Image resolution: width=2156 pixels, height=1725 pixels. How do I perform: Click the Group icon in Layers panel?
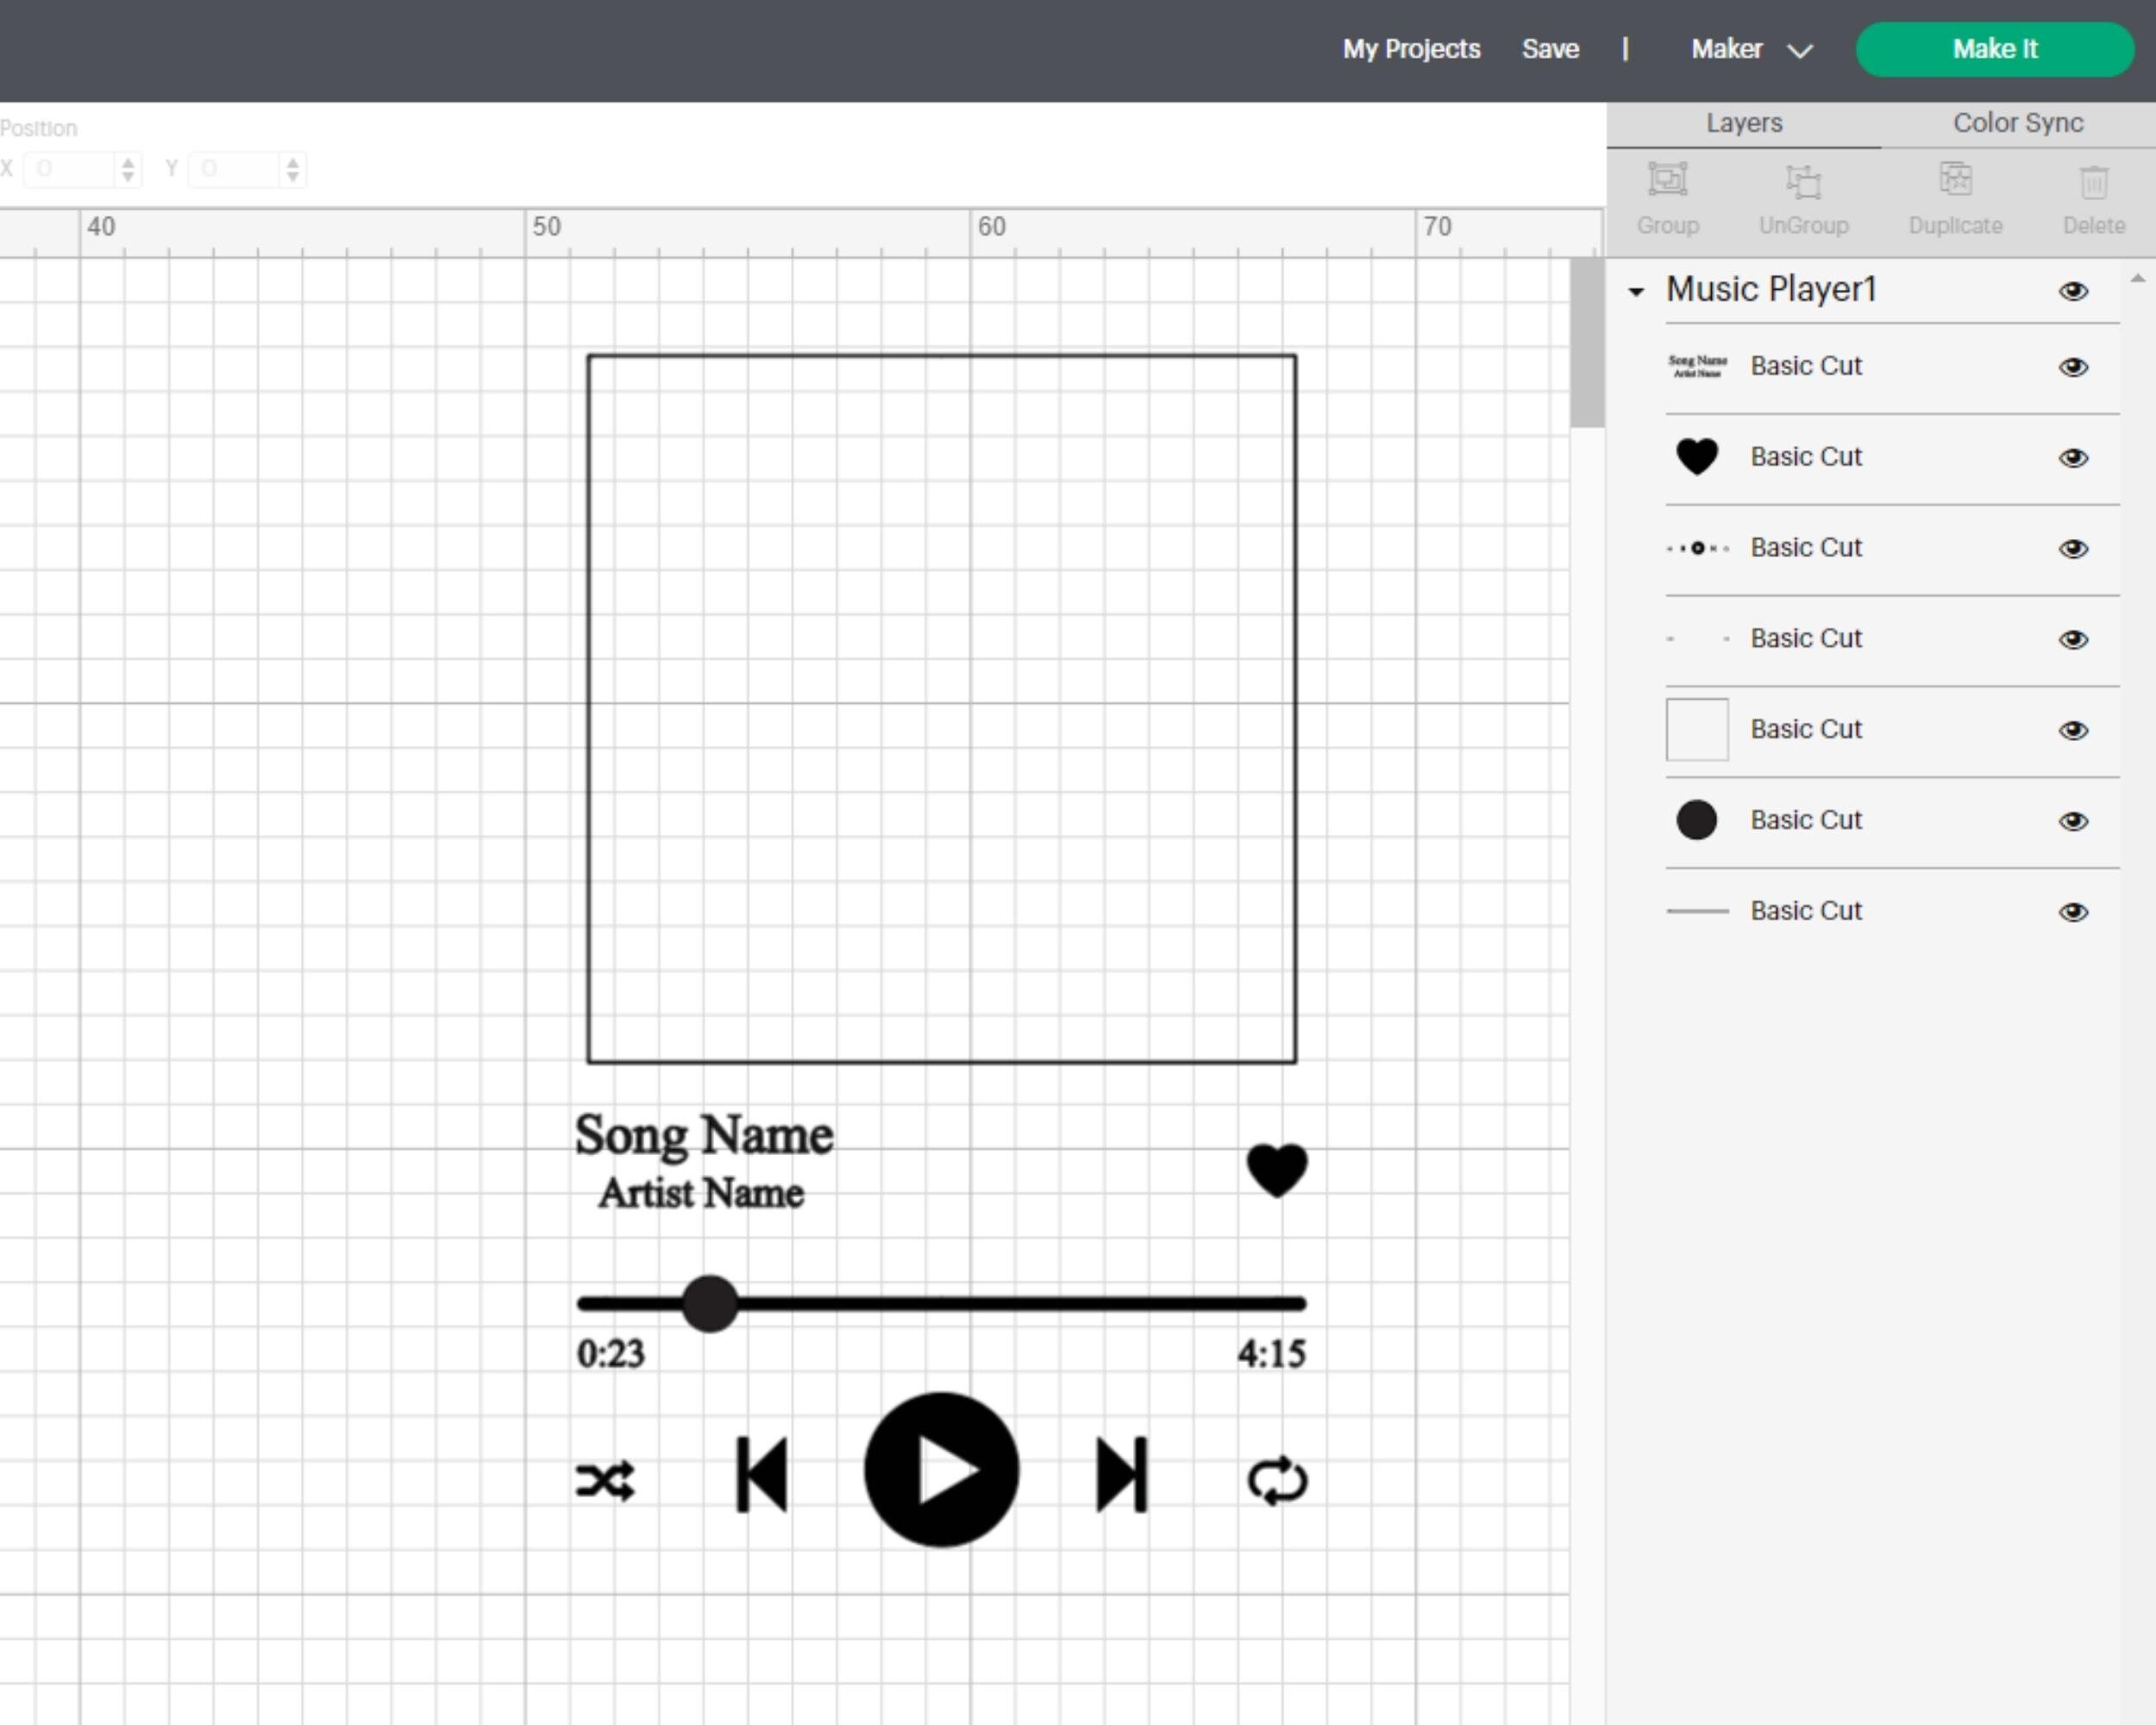(1667, 180)
